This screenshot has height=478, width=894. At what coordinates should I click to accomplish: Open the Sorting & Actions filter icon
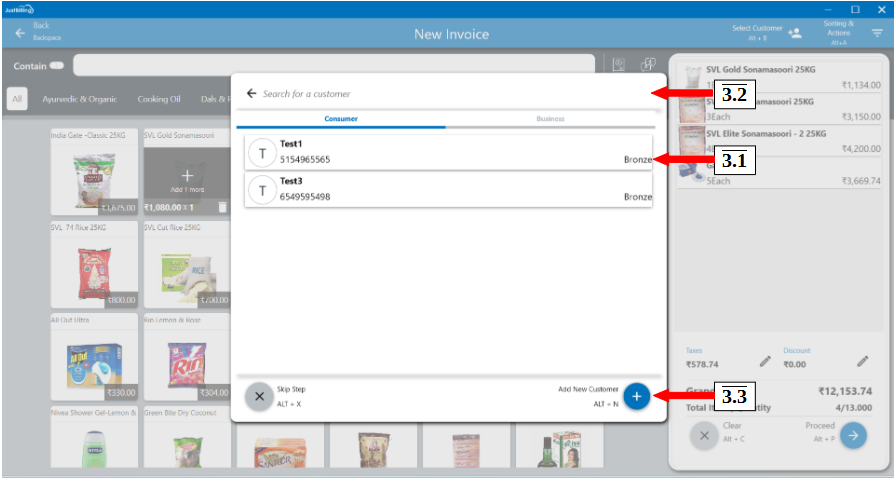(x=877, y=33)
